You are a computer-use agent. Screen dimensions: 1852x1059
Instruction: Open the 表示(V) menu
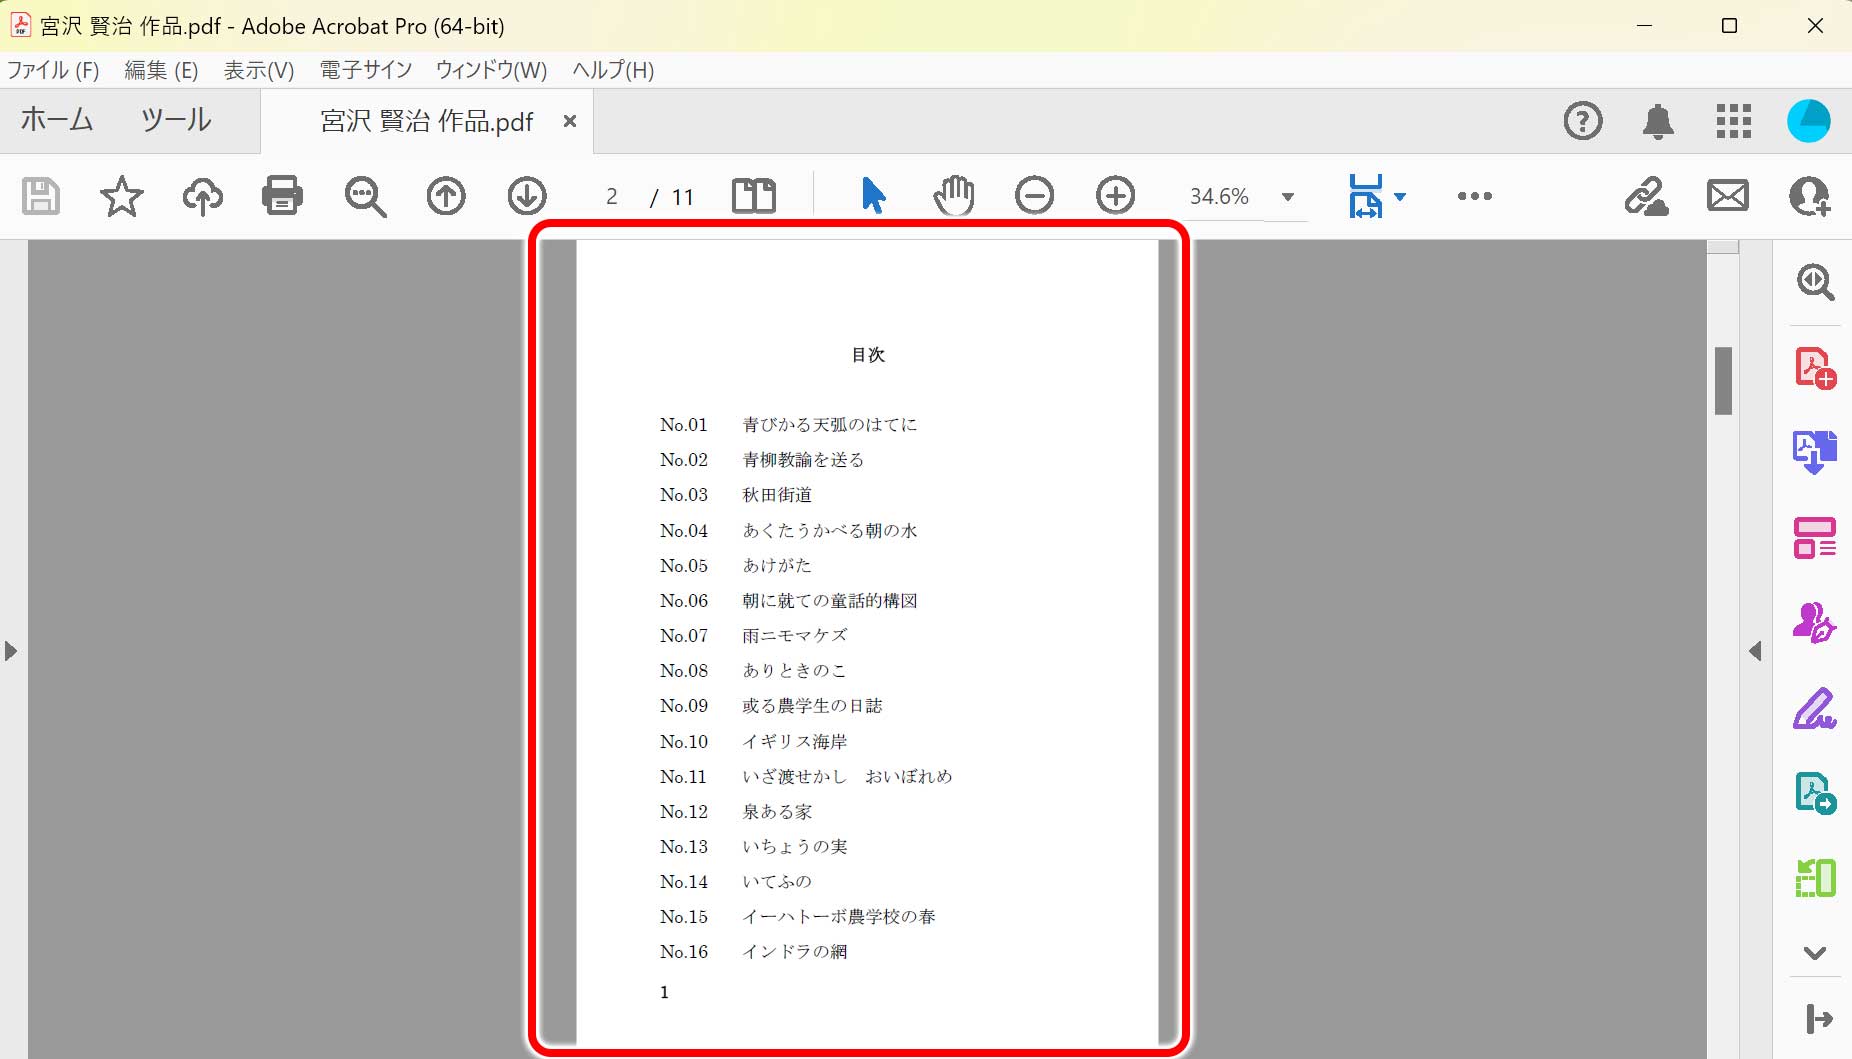[259, 70]
